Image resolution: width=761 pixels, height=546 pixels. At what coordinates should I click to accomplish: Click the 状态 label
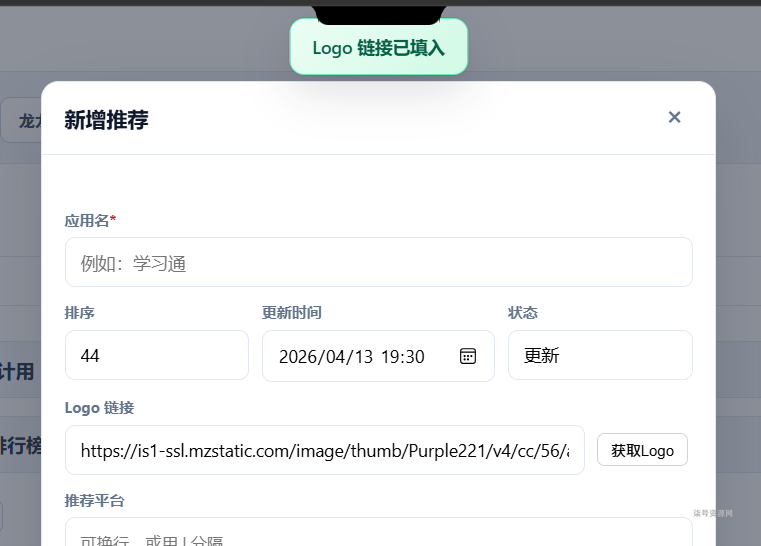coord(523,313)
